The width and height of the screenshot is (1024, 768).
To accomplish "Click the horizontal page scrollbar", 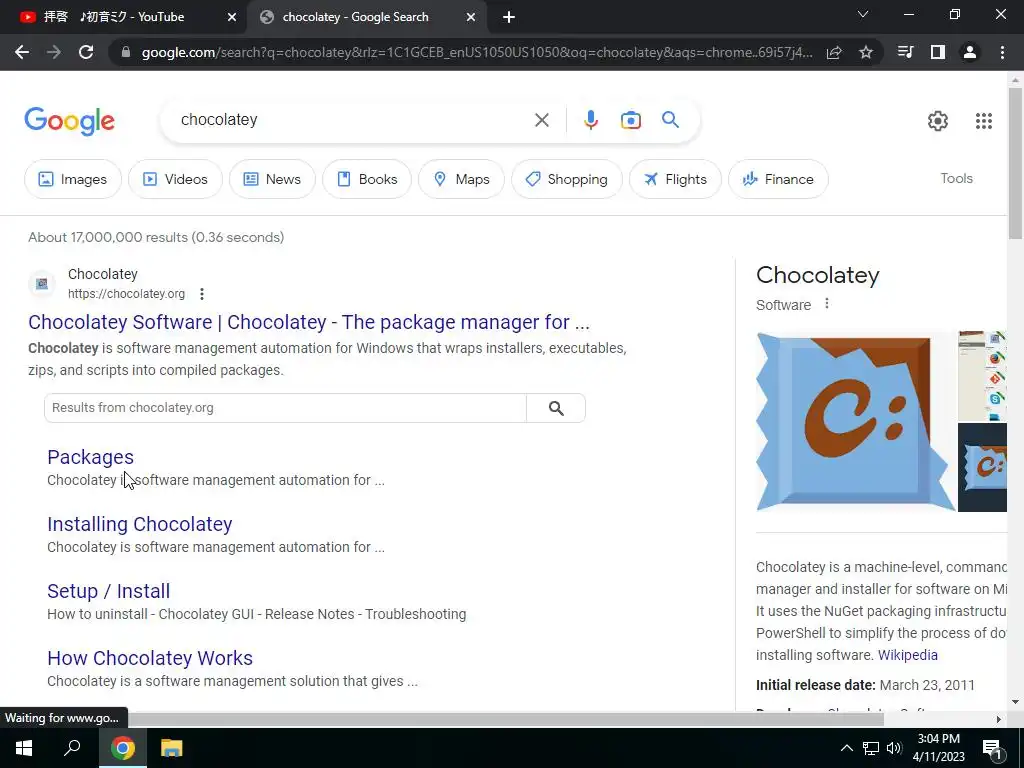I will tap(504, 719).
